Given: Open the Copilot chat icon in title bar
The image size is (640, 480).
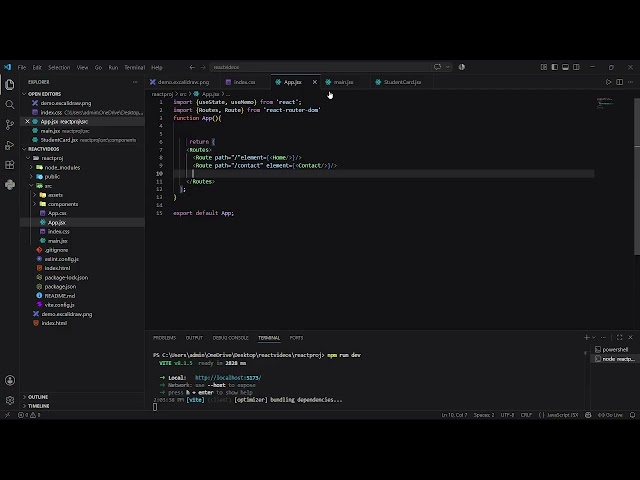Looking at the screenshot, I should (438, 67).
